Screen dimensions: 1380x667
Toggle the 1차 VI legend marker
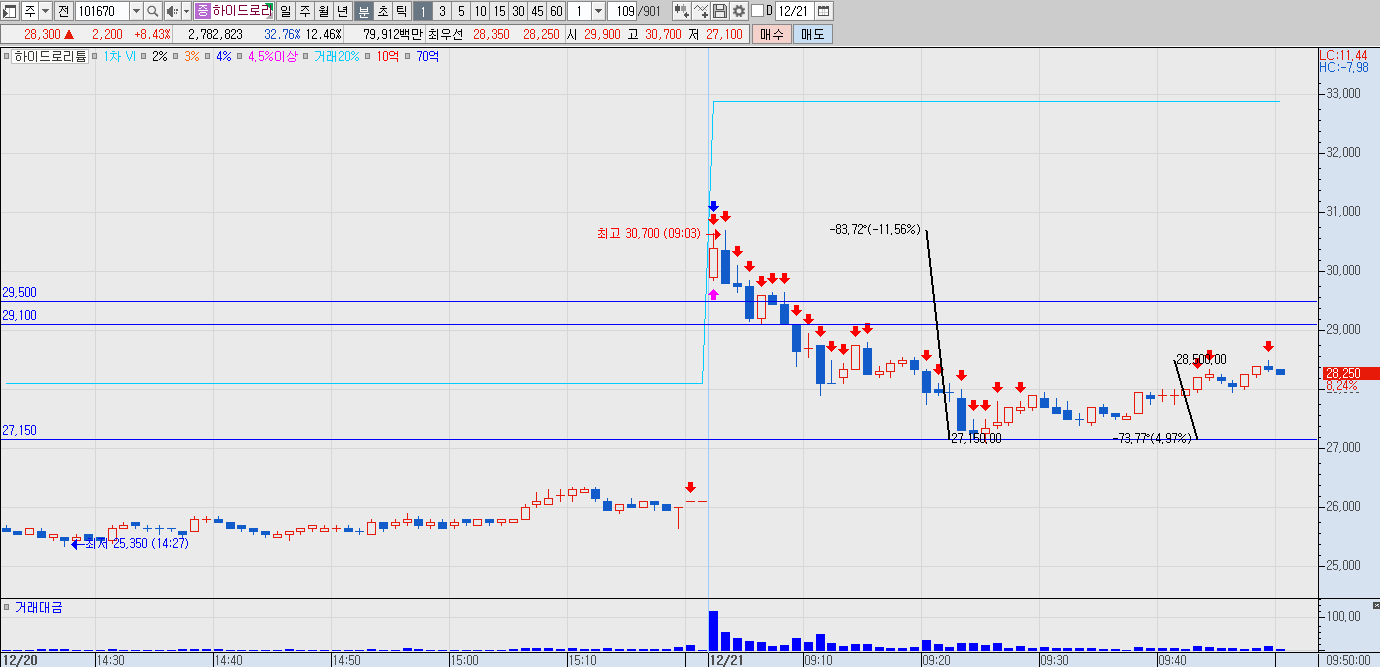[x=96, y=57]
